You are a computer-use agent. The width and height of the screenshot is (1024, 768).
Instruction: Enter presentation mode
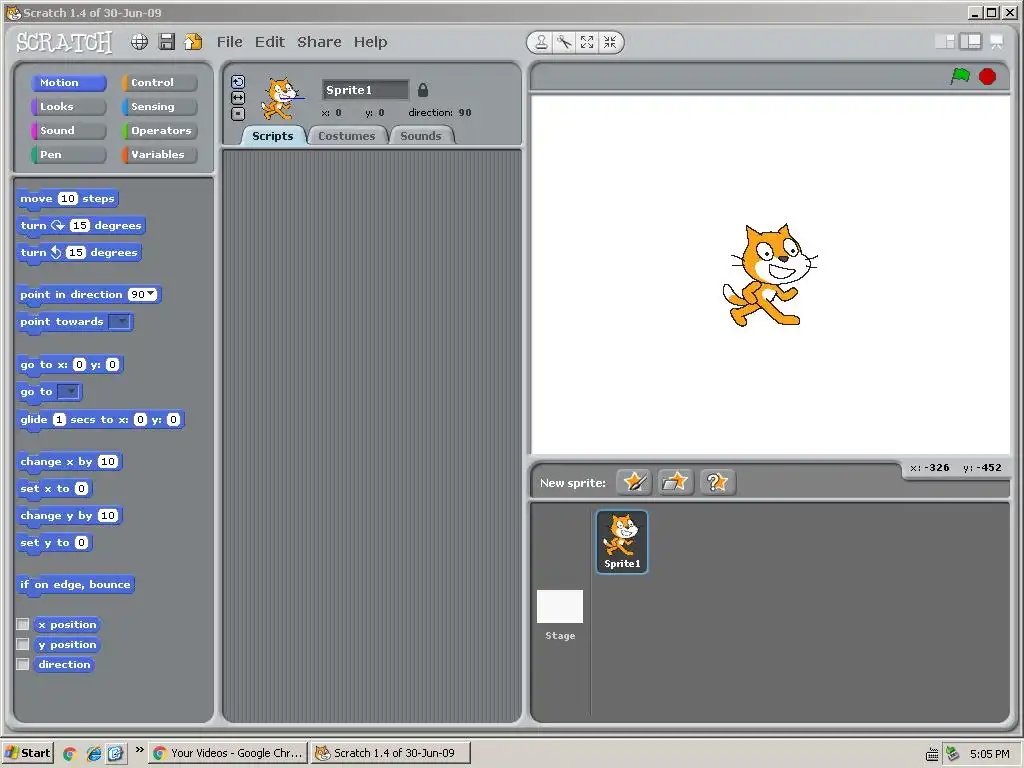[997, 42]
